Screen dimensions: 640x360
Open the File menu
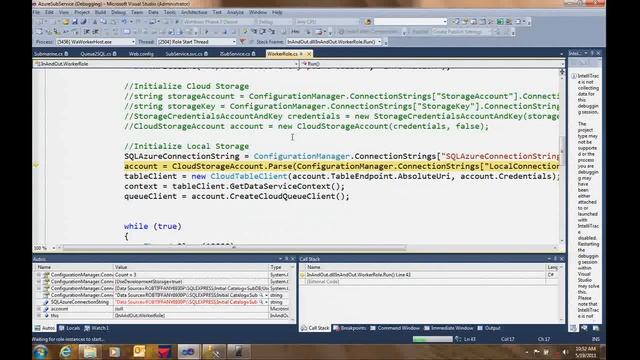point(37,12)
